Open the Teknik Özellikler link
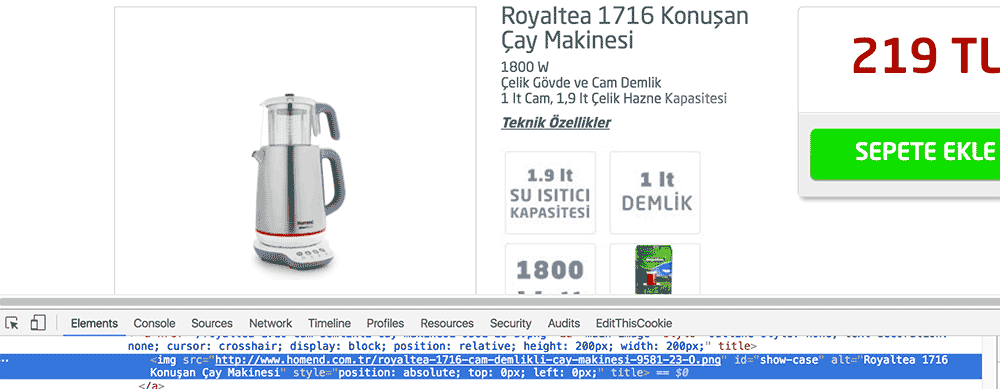The height and width of the screenshot is (389, 1000). click(555, 122)
